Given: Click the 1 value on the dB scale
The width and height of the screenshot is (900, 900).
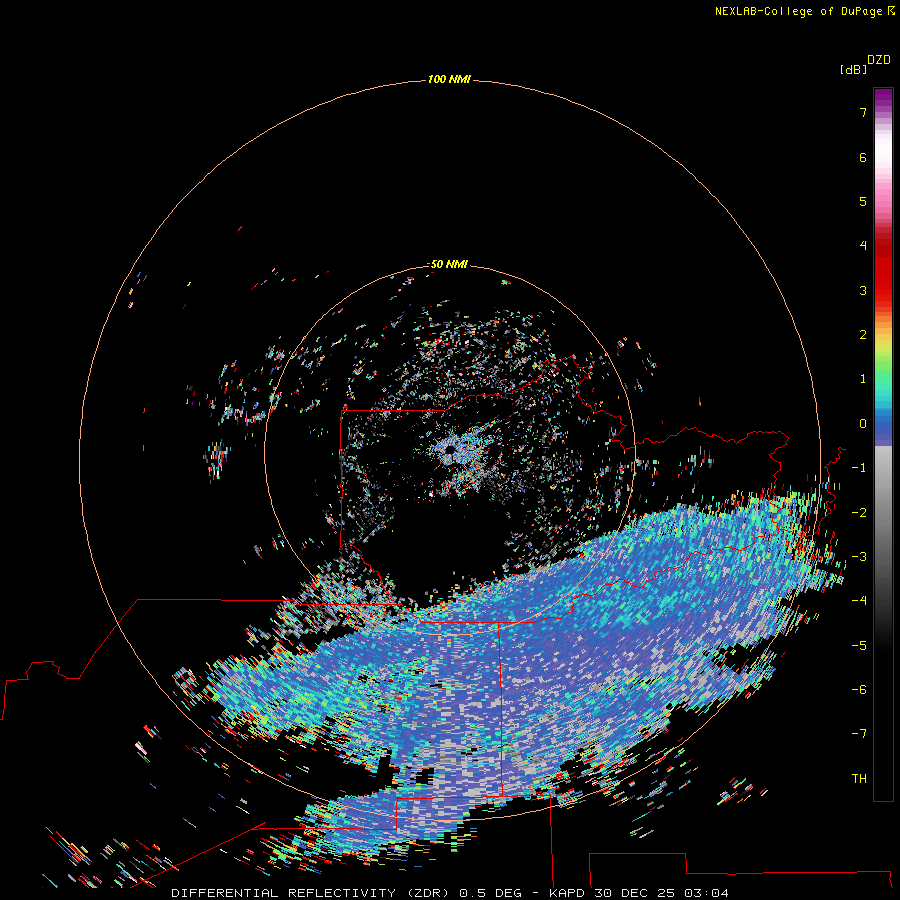Looking at the screenshot, I should 863,379.
